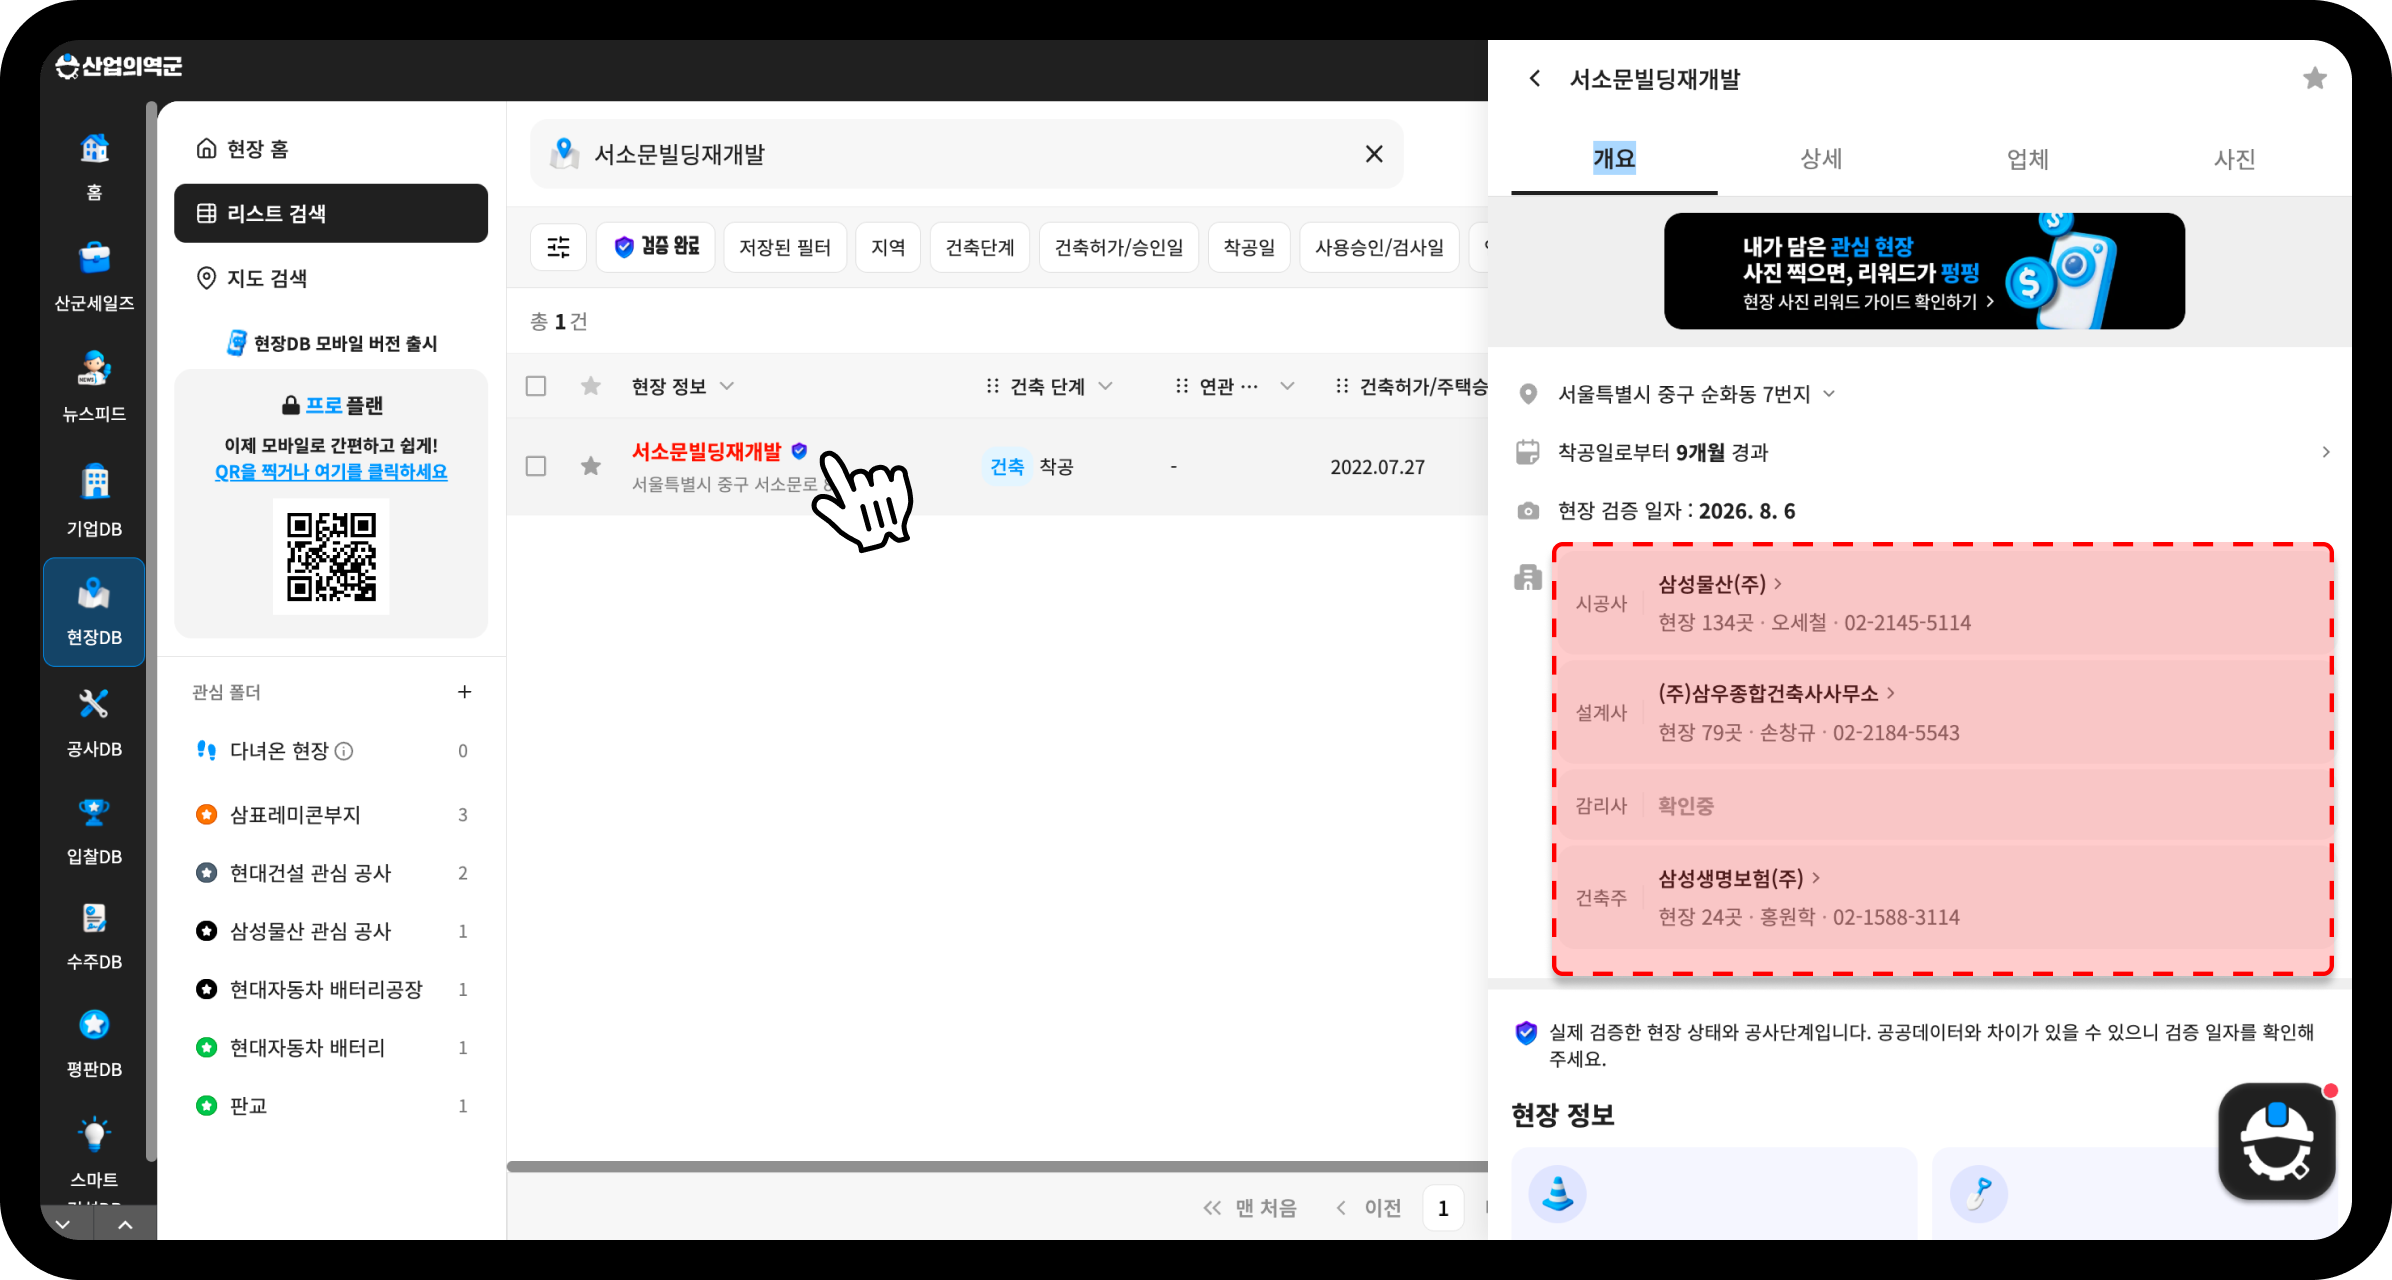
Task: Go to 이전 page
Action: pos(1369,1208)
